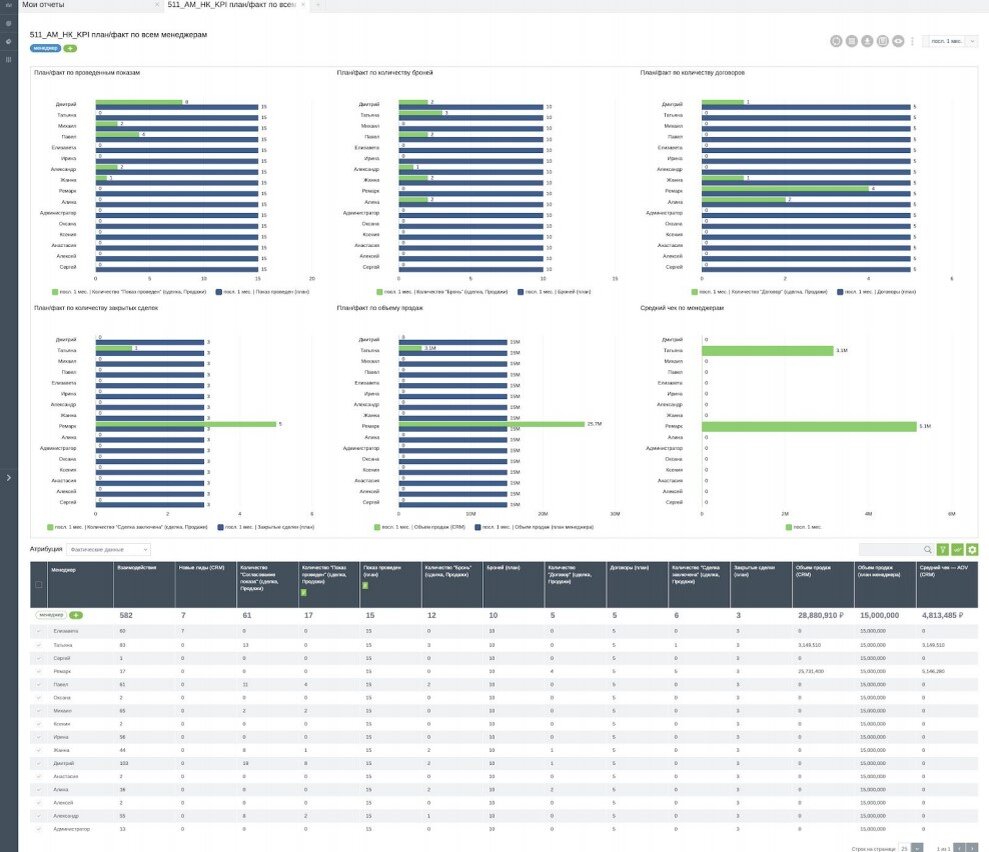The width and height of the screenshot is (989, 852).
Task: Toggle the checkbox for row Администратор
Action: click(x=38, y=829)
